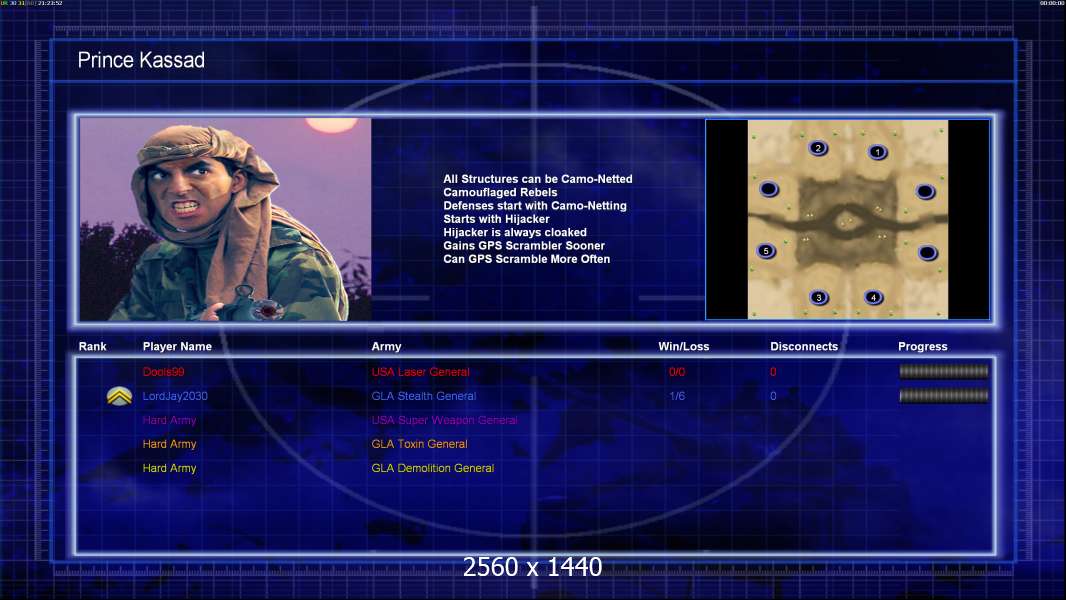Click the Prince Kassad title text
Screen dimensions: 1066x600
[141, 60]
